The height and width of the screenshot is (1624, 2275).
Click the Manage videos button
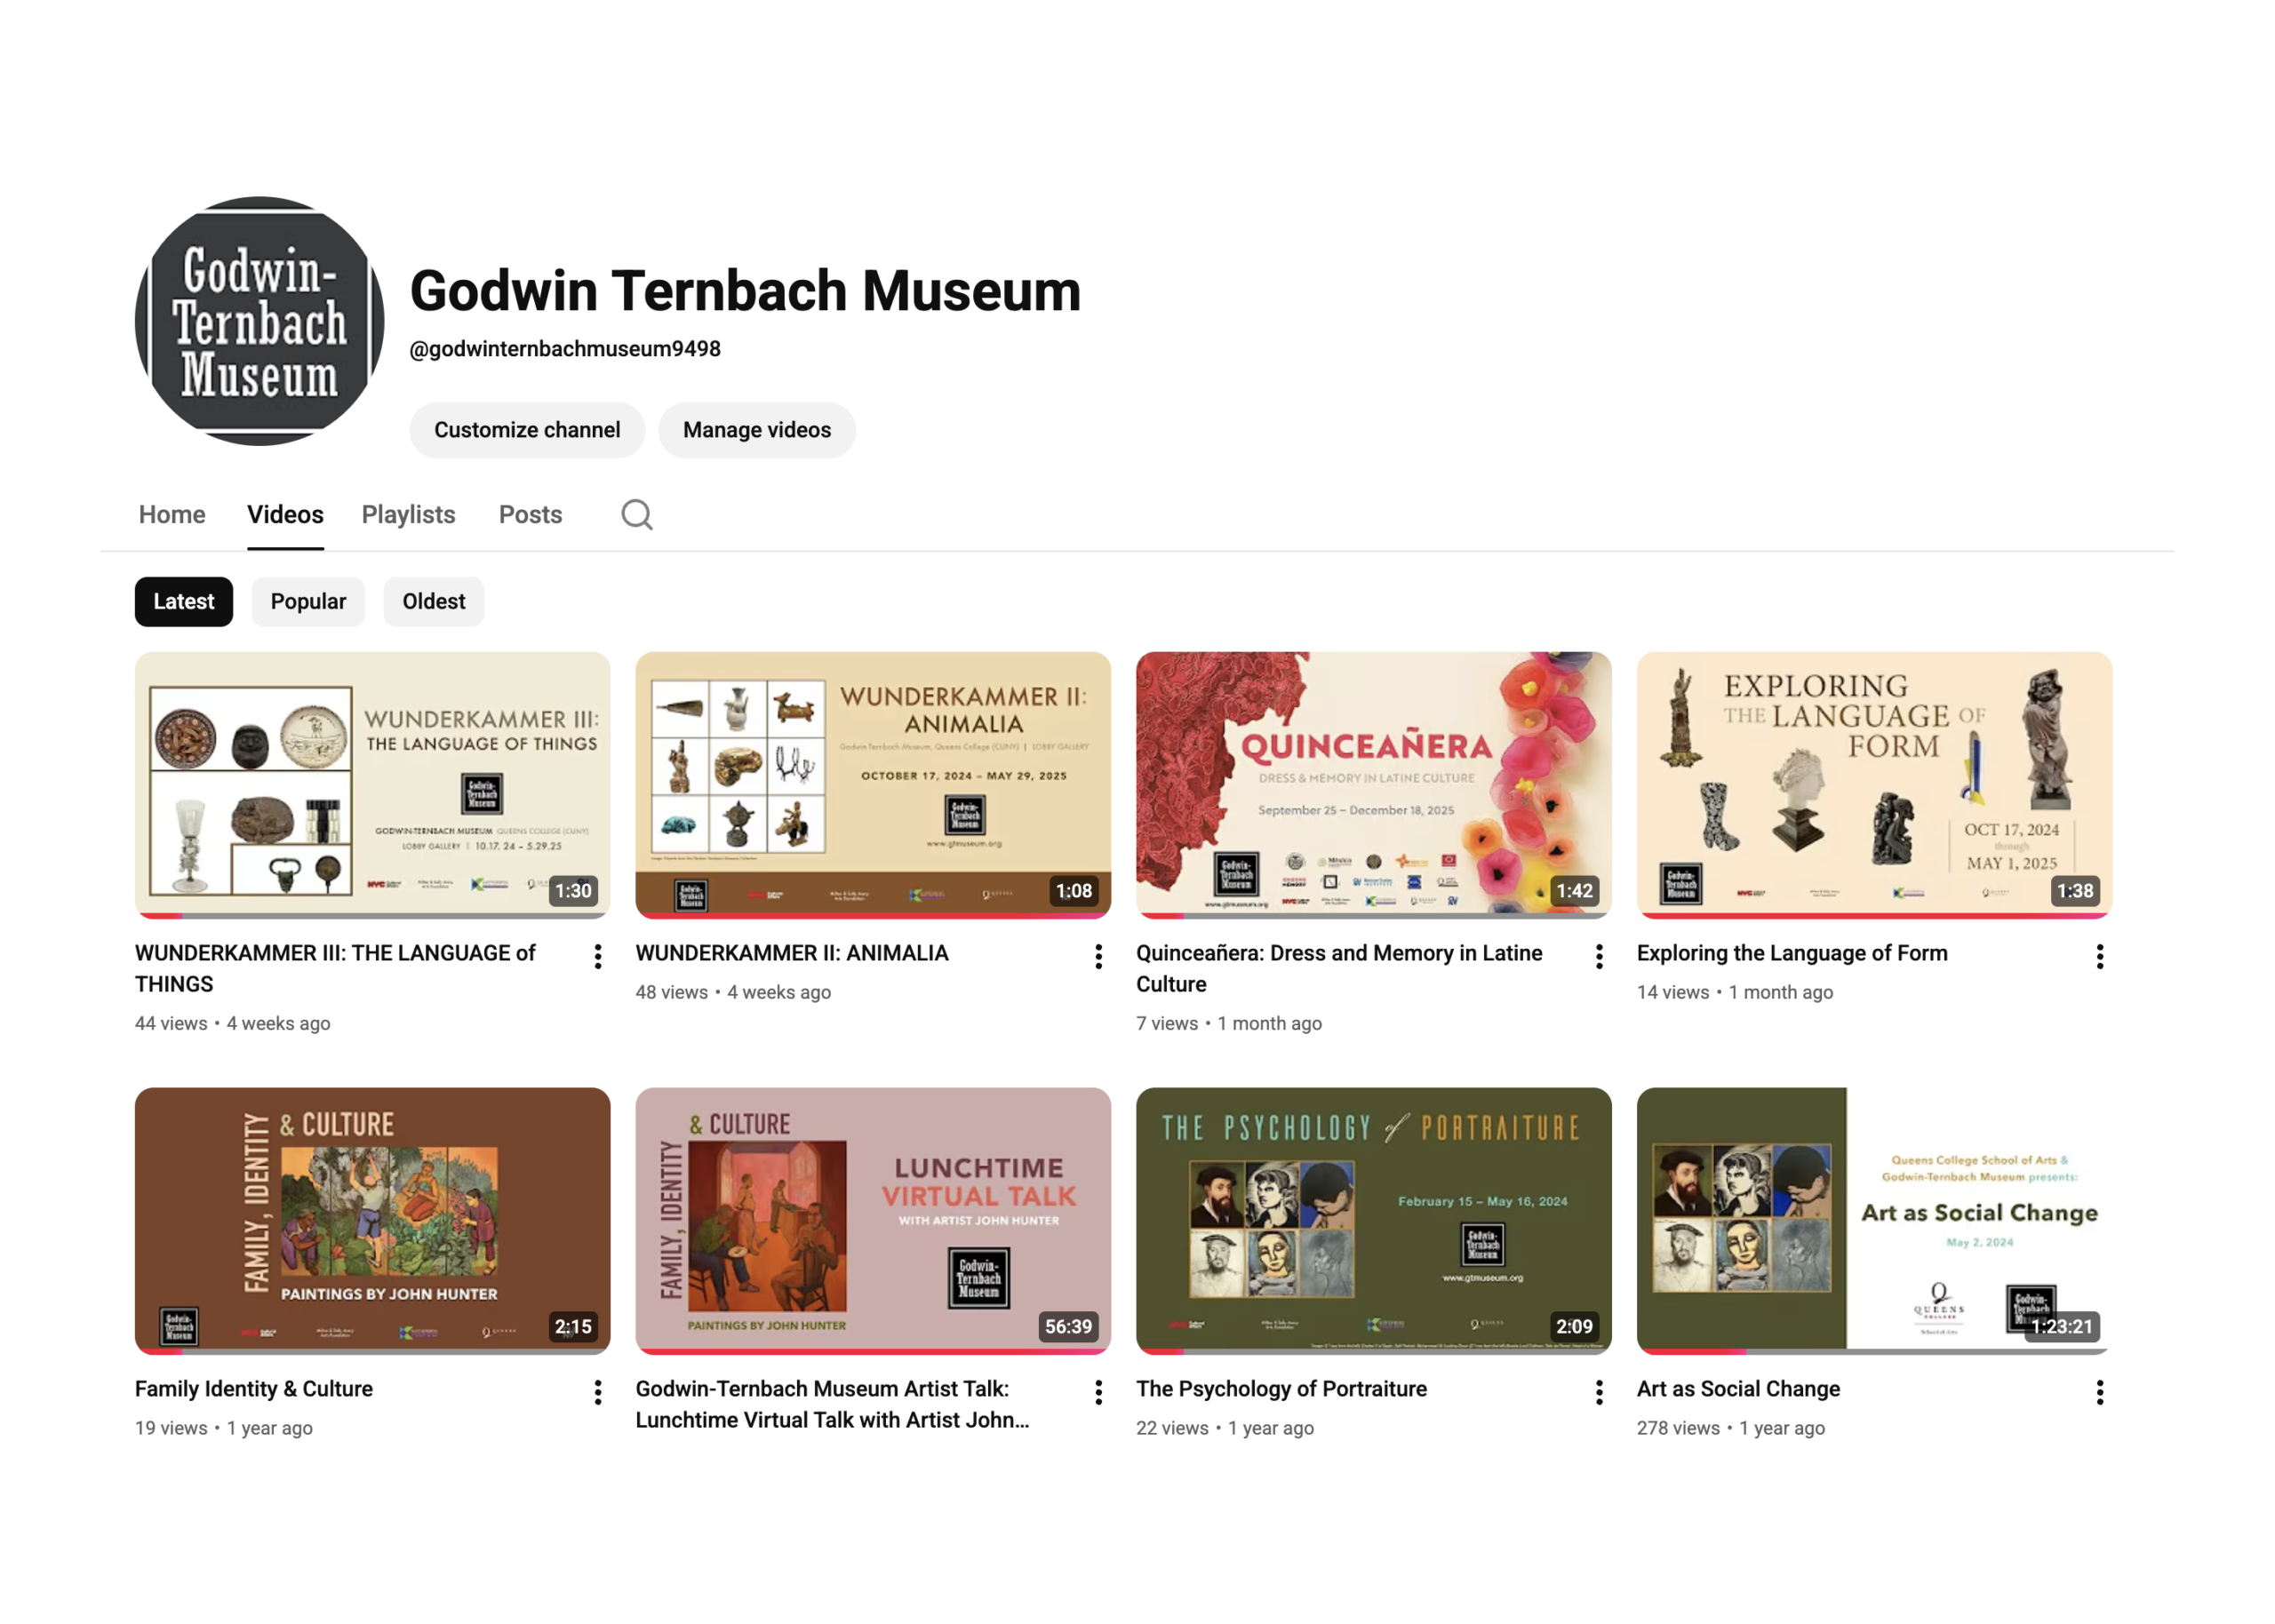pos(756,430)
